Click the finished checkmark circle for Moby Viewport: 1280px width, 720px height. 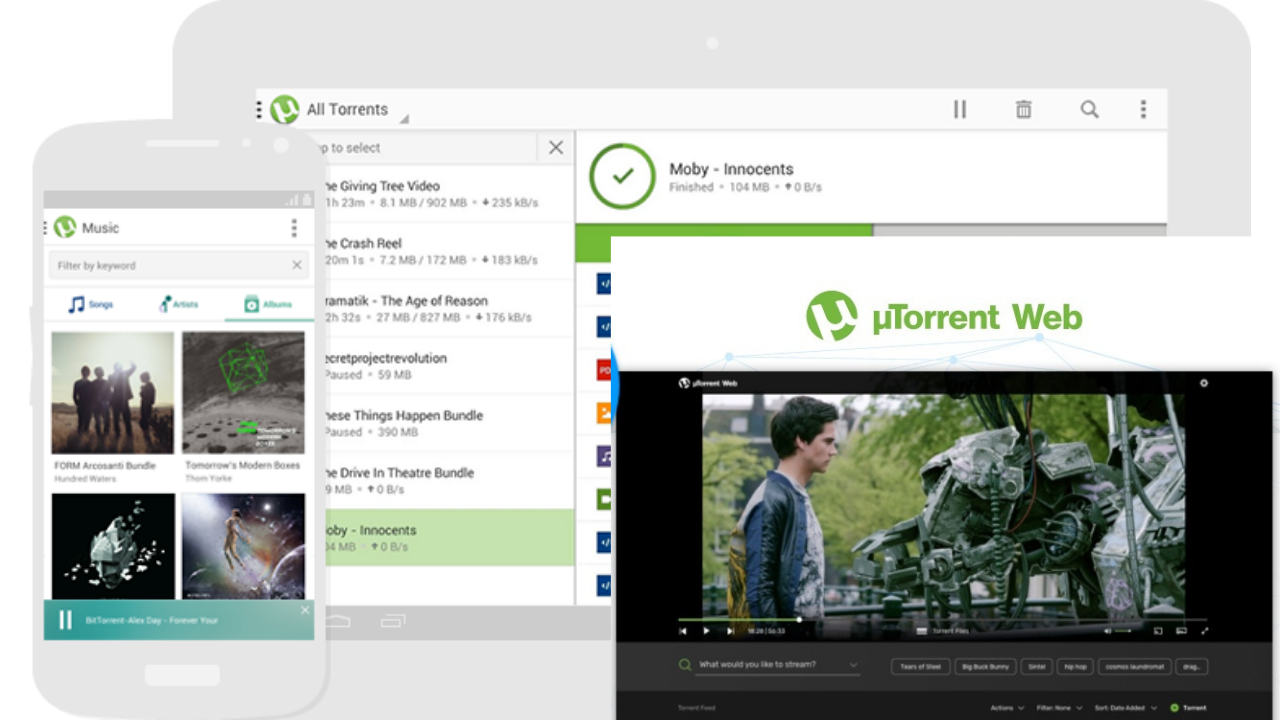click(622, 176)
